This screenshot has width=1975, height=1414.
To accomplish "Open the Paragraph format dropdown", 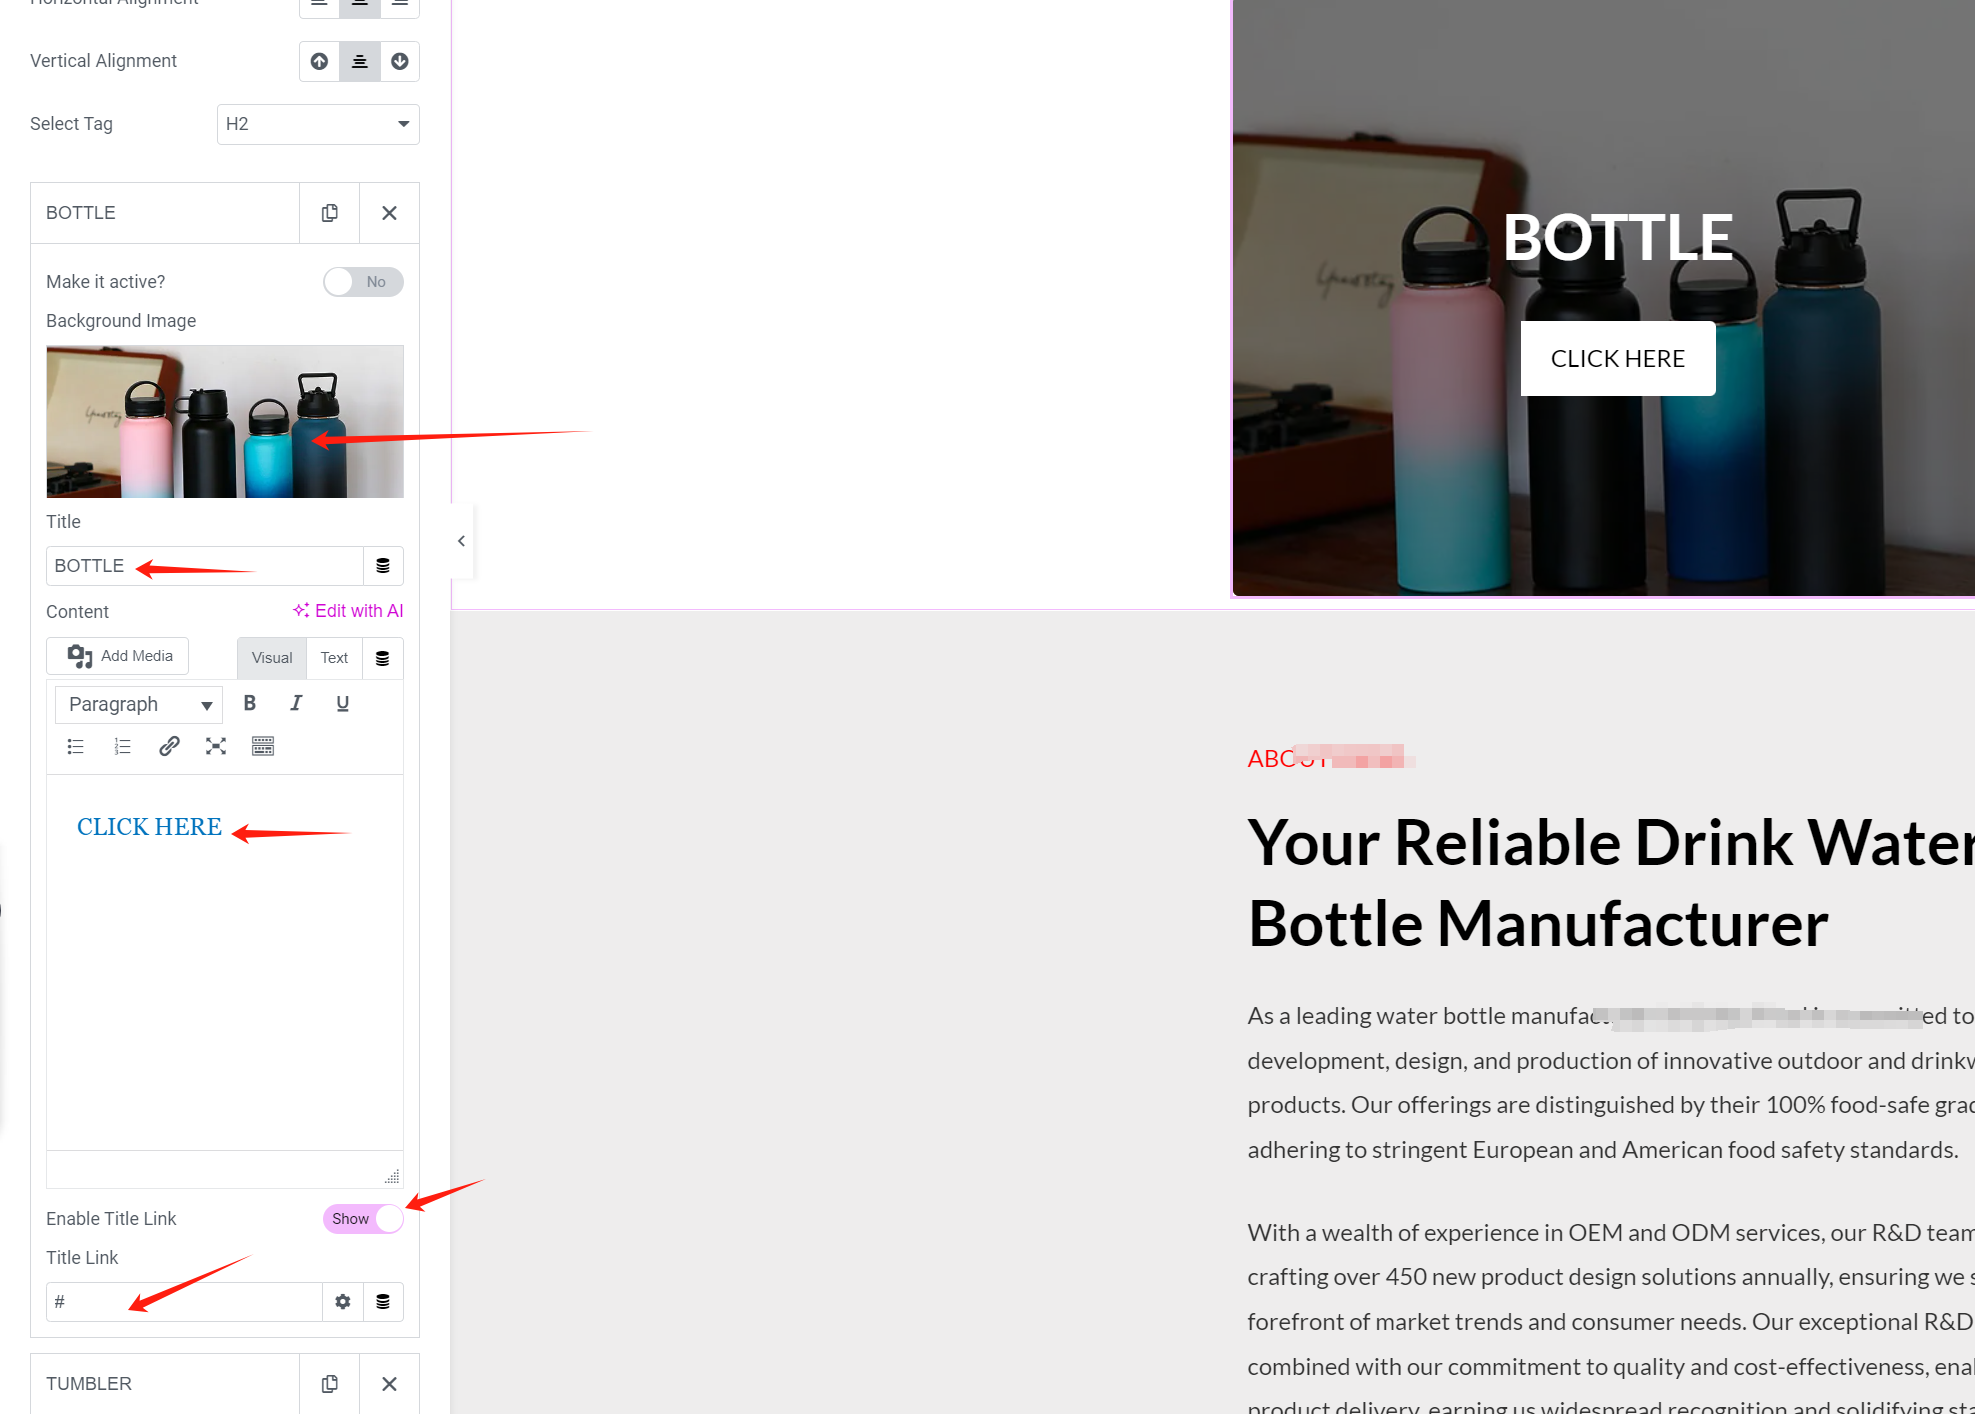I will point(139,705).
